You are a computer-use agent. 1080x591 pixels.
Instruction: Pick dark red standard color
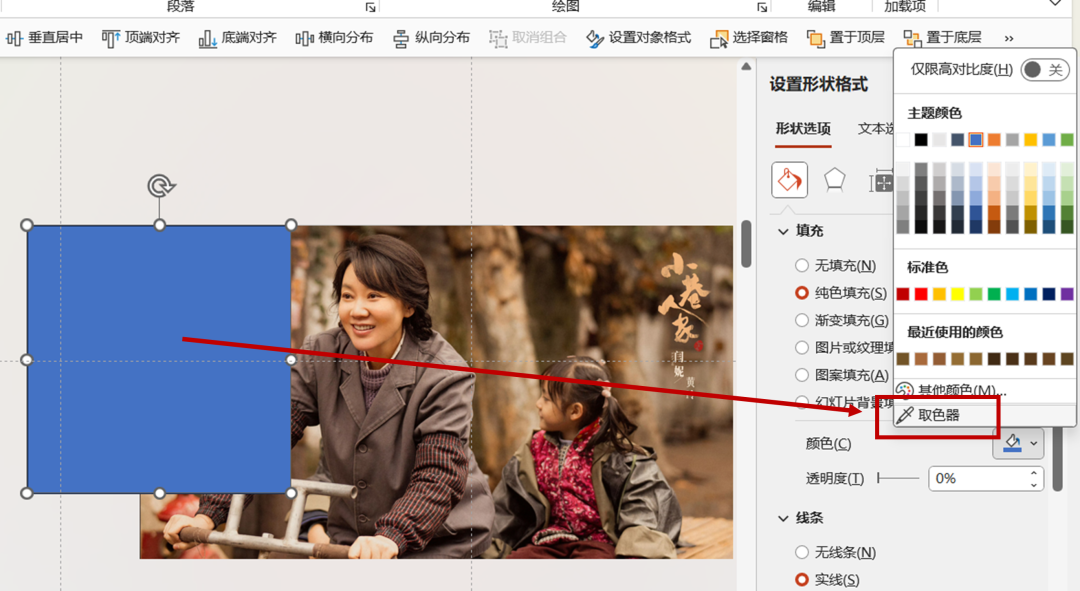click(903, 294)
